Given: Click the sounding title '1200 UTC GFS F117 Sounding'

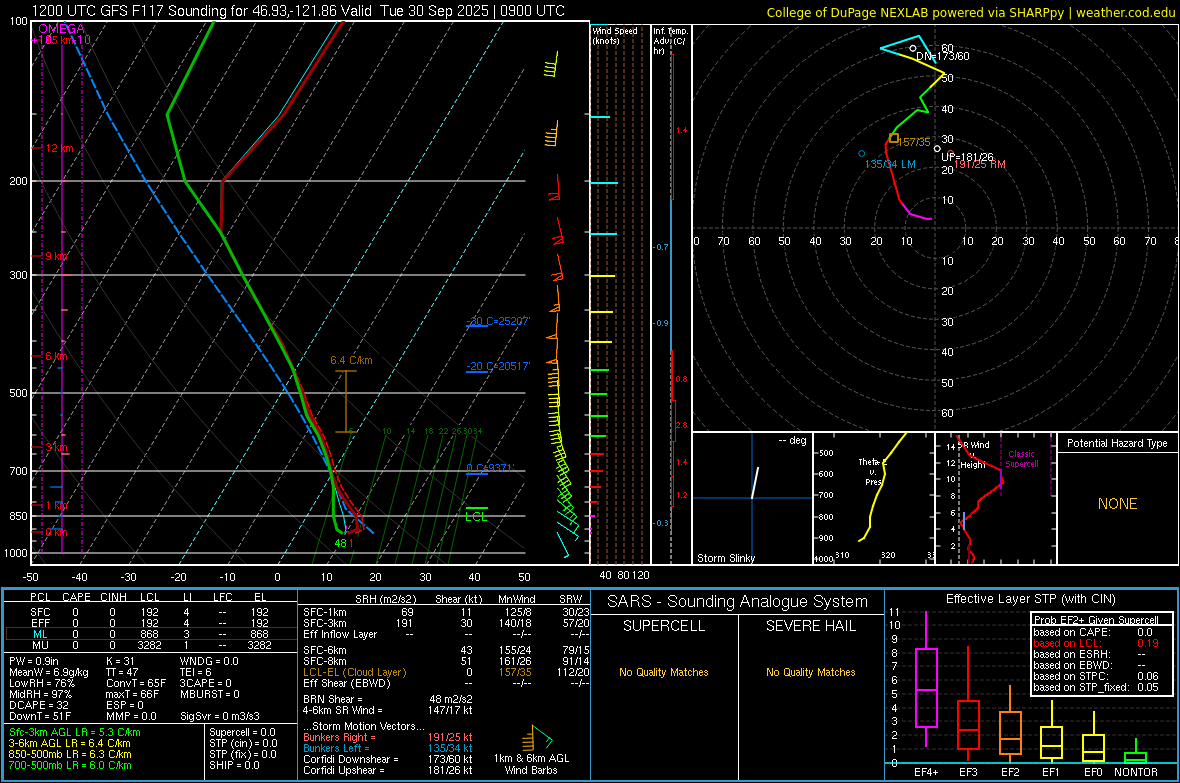Looking at the screenshot, I should 129,11.
